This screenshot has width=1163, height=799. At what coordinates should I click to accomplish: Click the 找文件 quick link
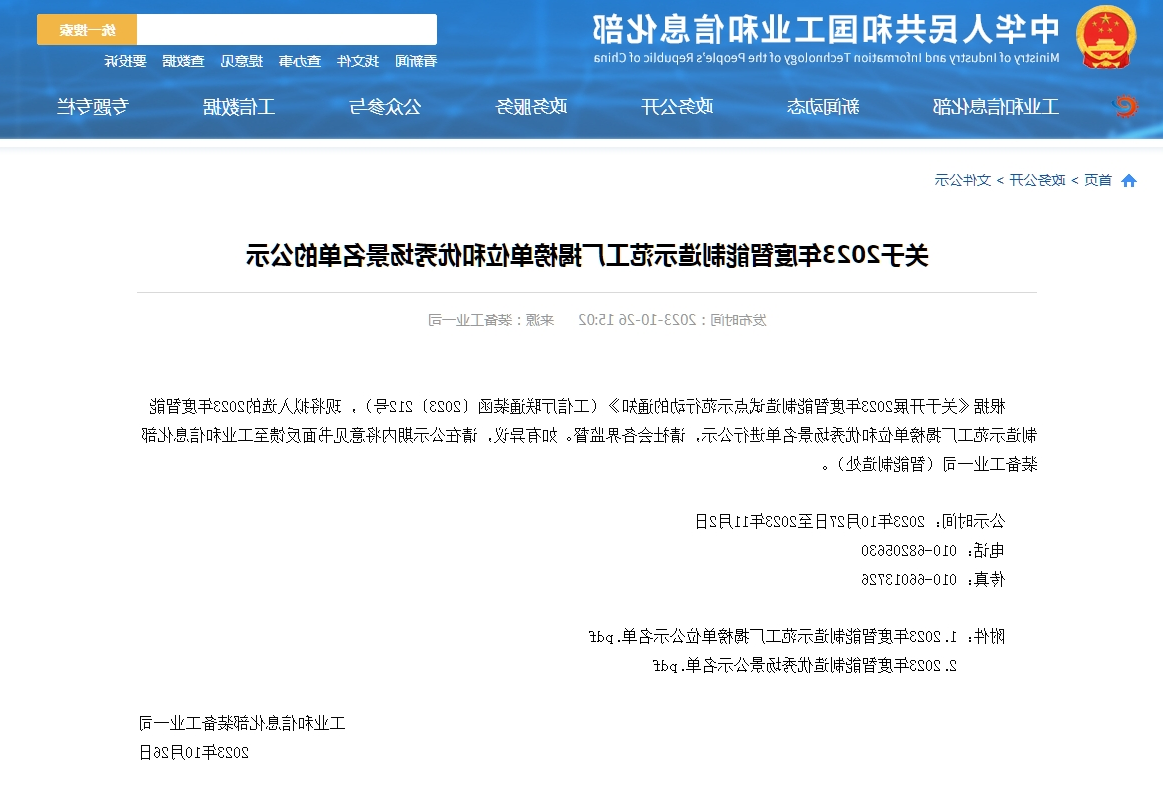(x=358, y=61)
